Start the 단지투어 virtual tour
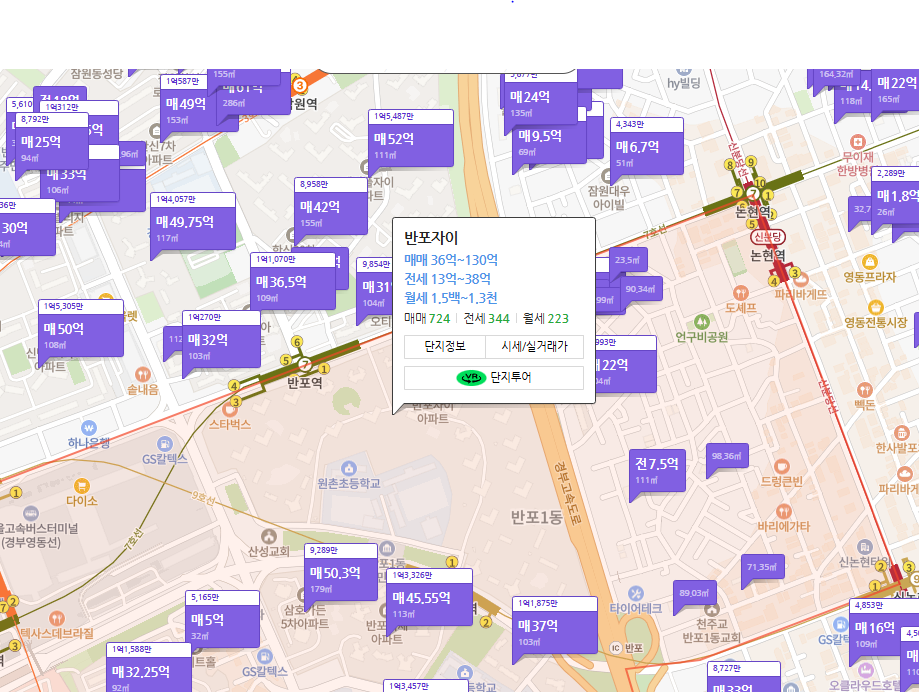 coord(494,378)
